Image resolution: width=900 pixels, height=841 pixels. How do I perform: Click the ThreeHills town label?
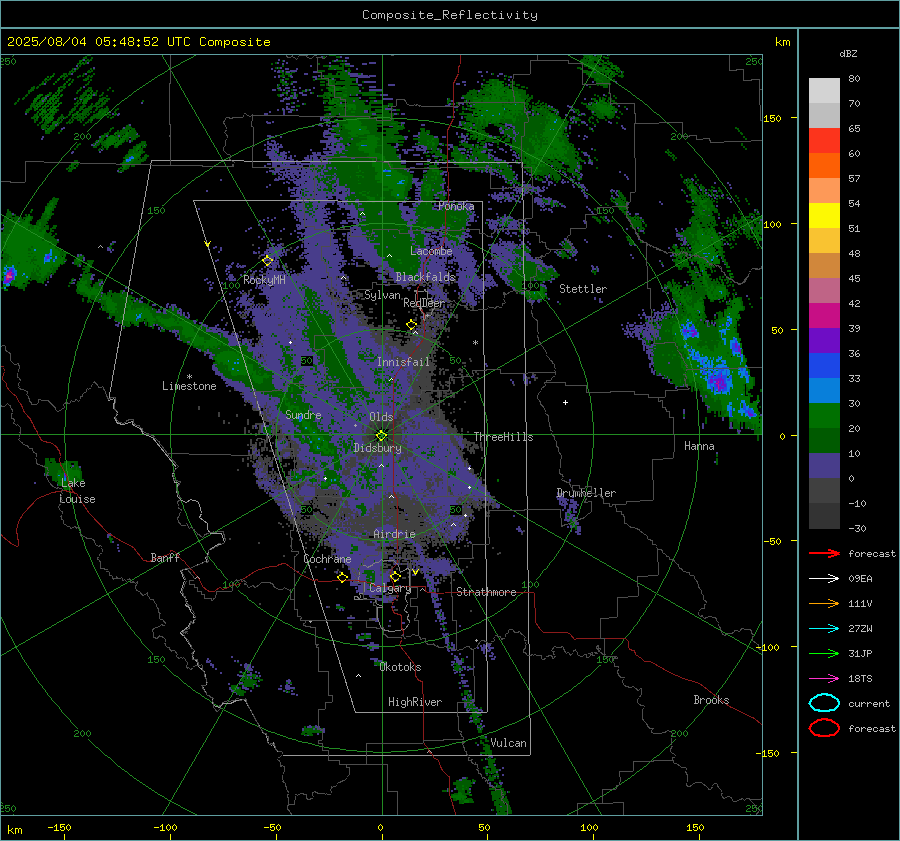coord(503,437)
